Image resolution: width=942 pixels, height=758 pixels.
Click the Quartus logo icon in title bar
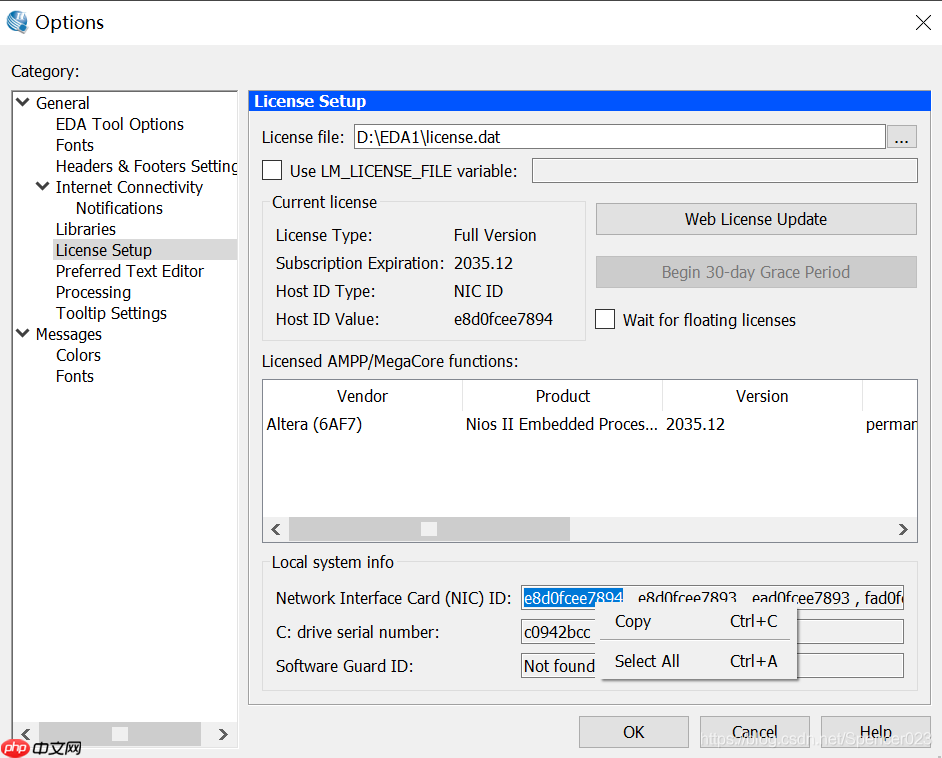pos(17,21)
